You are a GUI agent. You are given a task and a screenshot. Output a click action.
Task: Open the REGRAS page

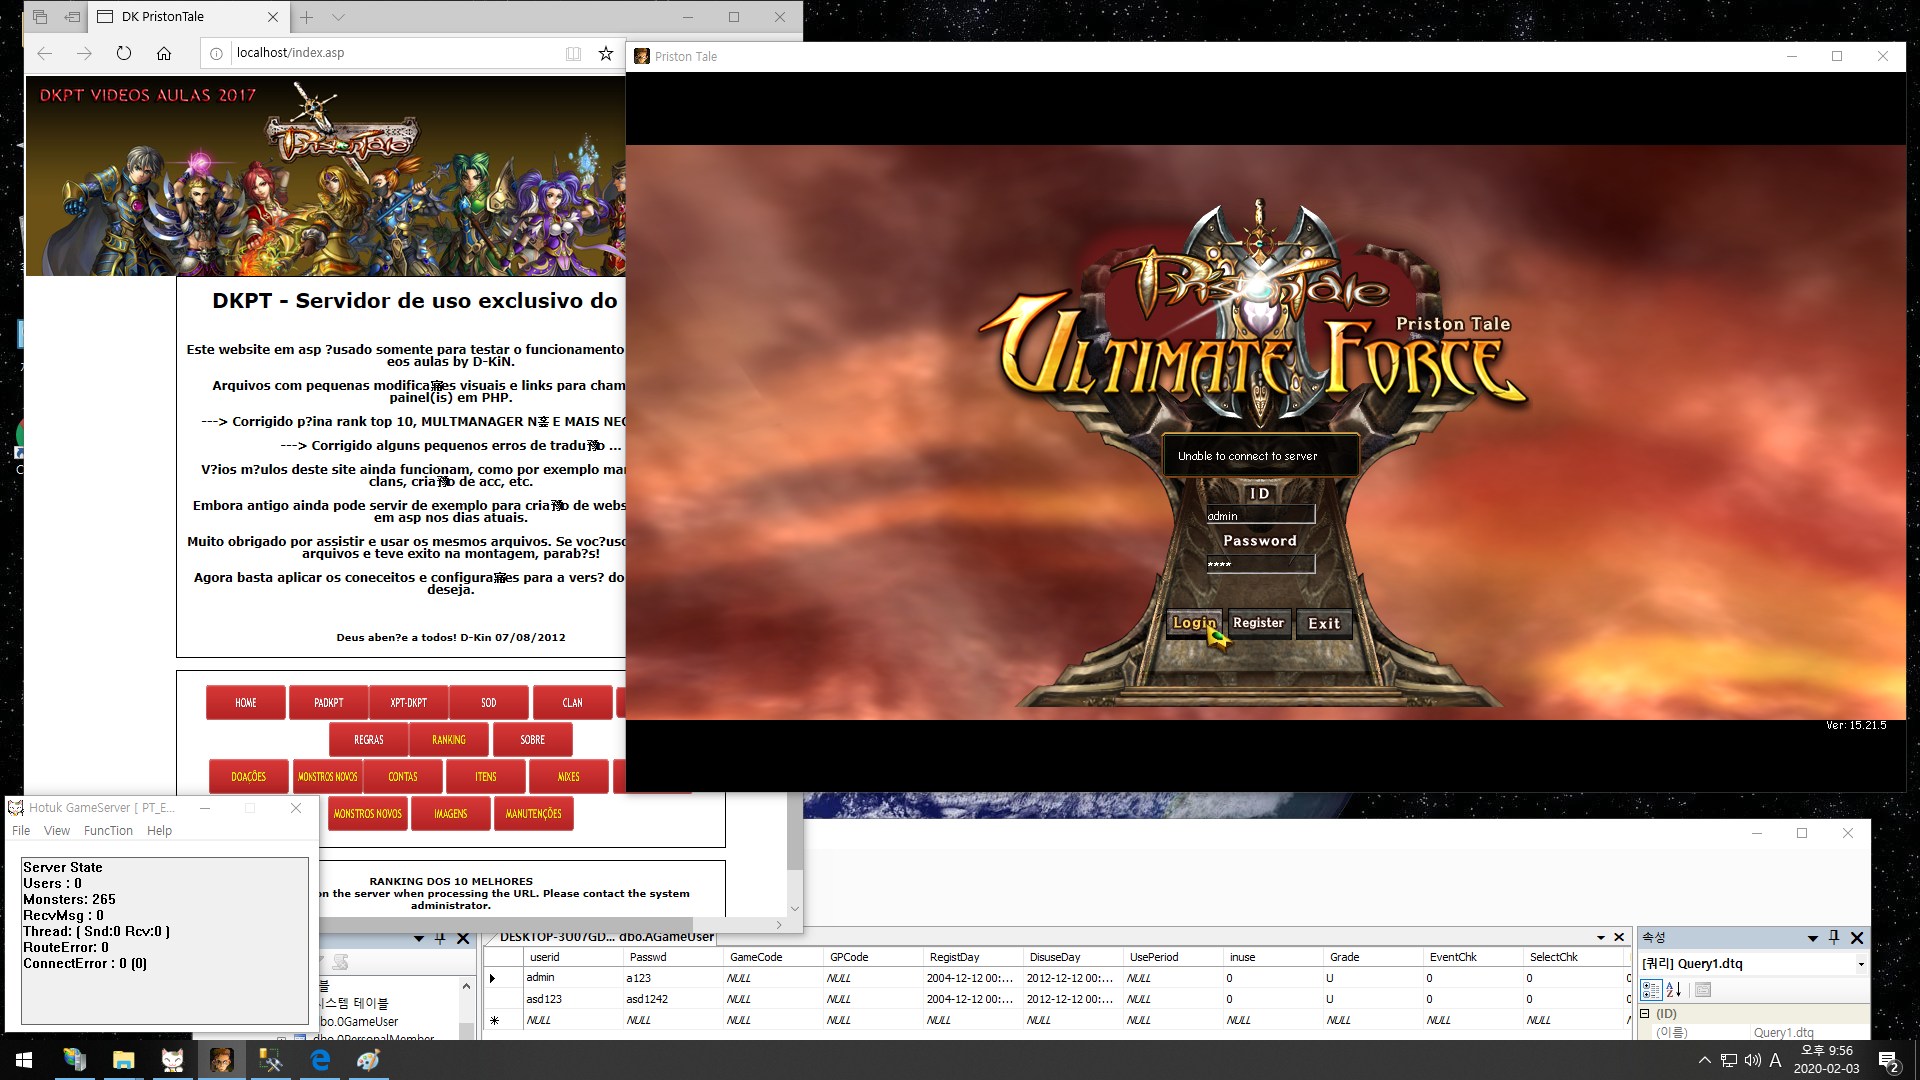pyautogui.click(x=369, y=740)
